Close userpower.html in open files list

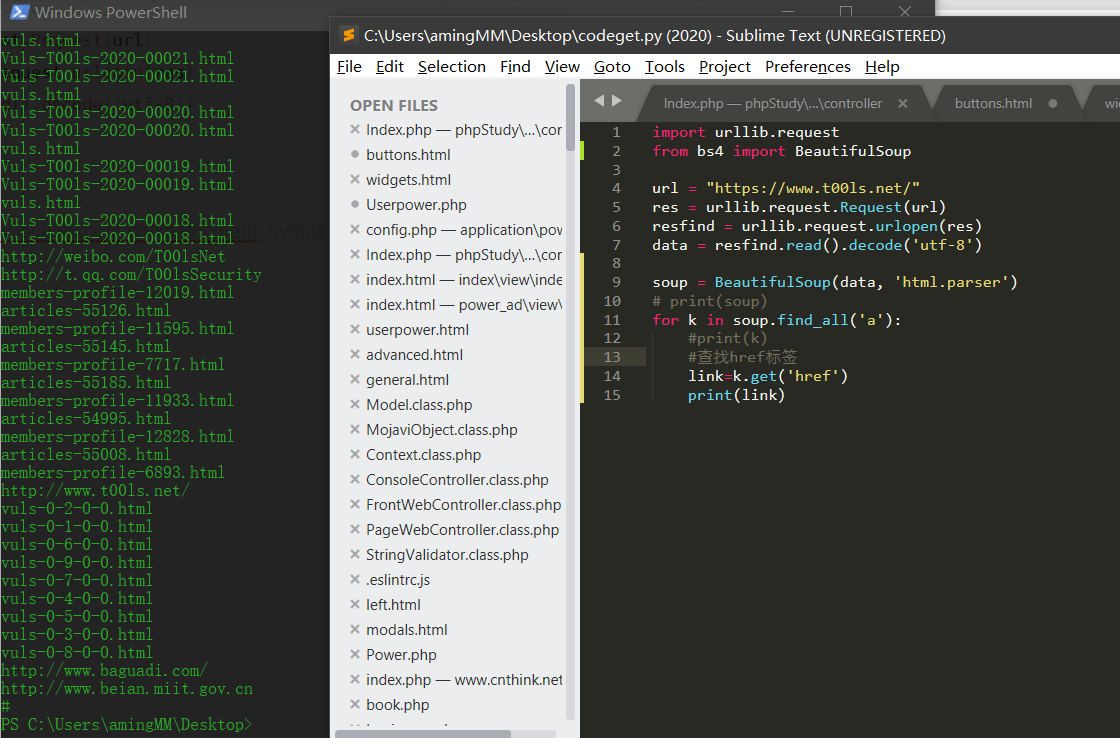[x=355, y=329]
